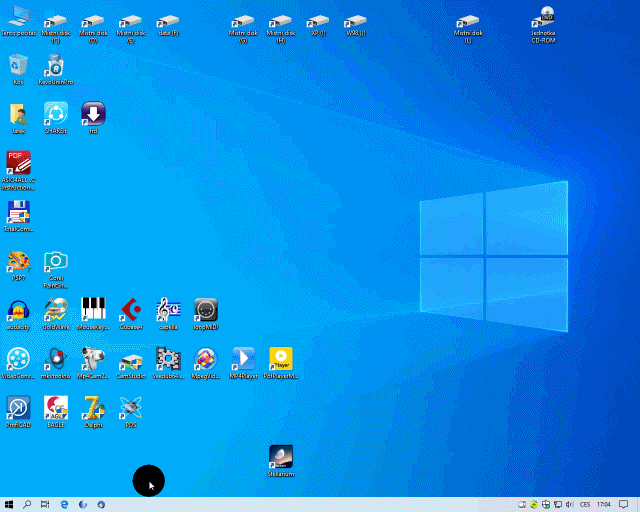Click the SHAREit shortcut
The height and width of the screenshot is (512, 640).
pyautogui.click(x=56, y=118)
